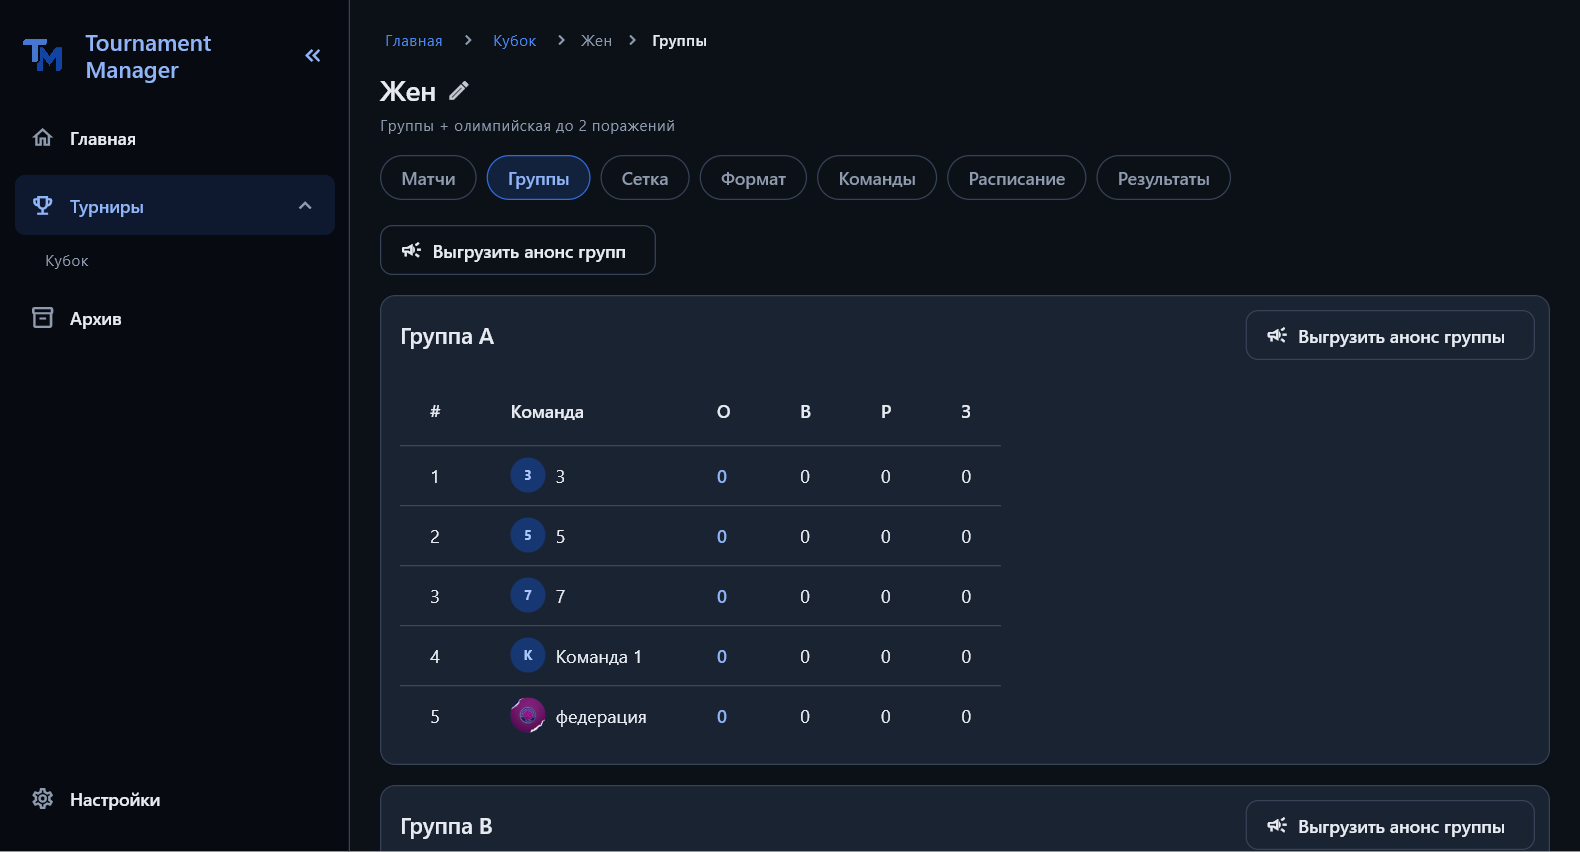Click the archive box icon
This screenshot has height=852, width=1580.
[42, 318]
